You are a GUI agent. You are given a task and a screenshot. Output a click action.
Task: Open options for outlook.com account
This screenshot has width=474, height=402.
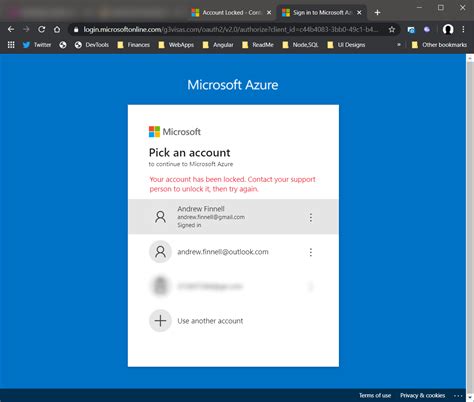[311, 252]
